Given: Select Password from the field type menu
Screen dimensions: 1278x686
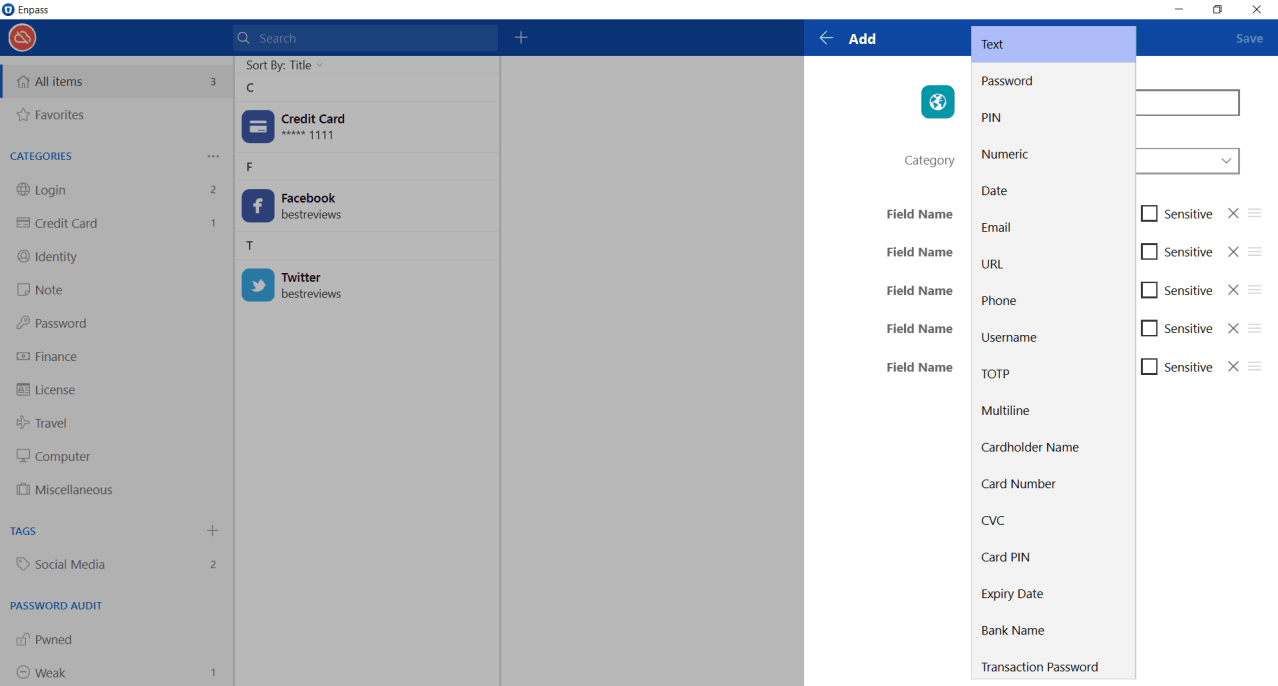Looking at the screenshot, I should pyautogui.click(x=1005, y=80).
